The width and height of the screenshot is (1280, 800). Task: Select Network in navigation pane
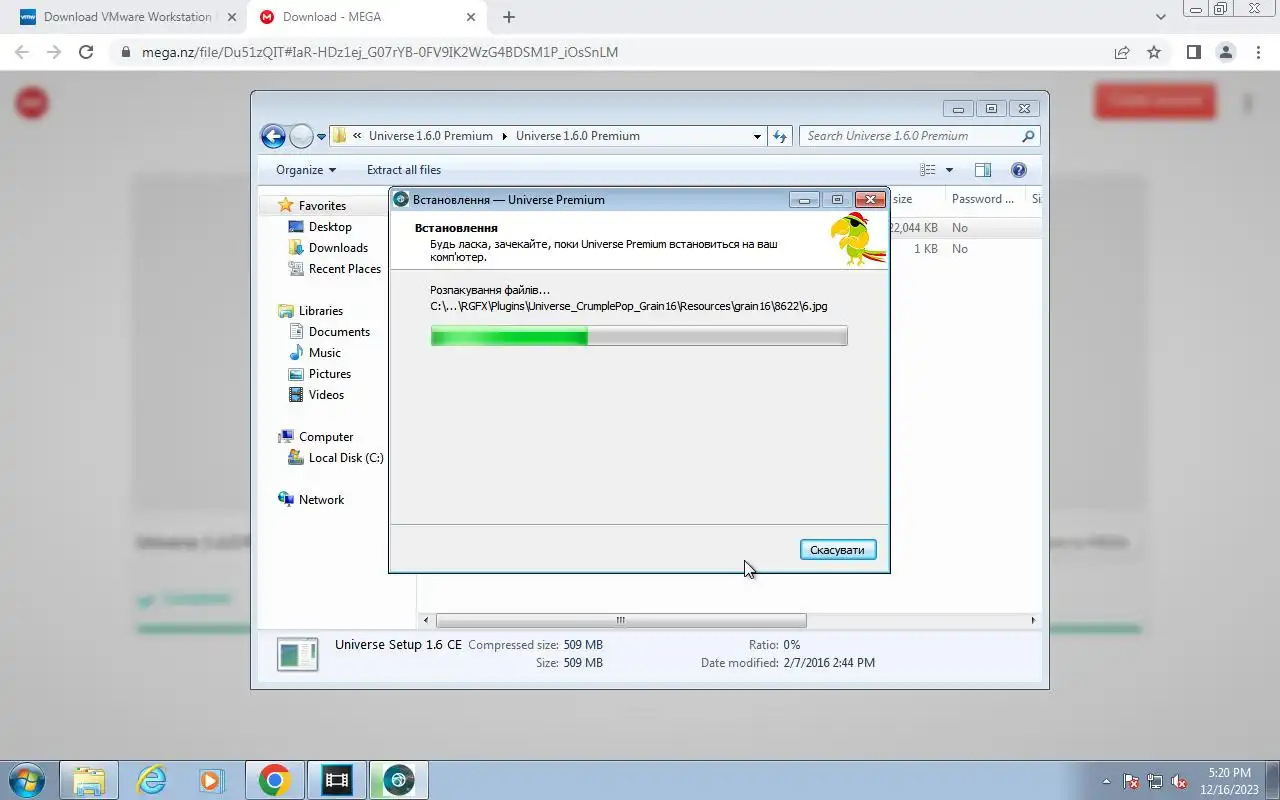click(321, 500)
